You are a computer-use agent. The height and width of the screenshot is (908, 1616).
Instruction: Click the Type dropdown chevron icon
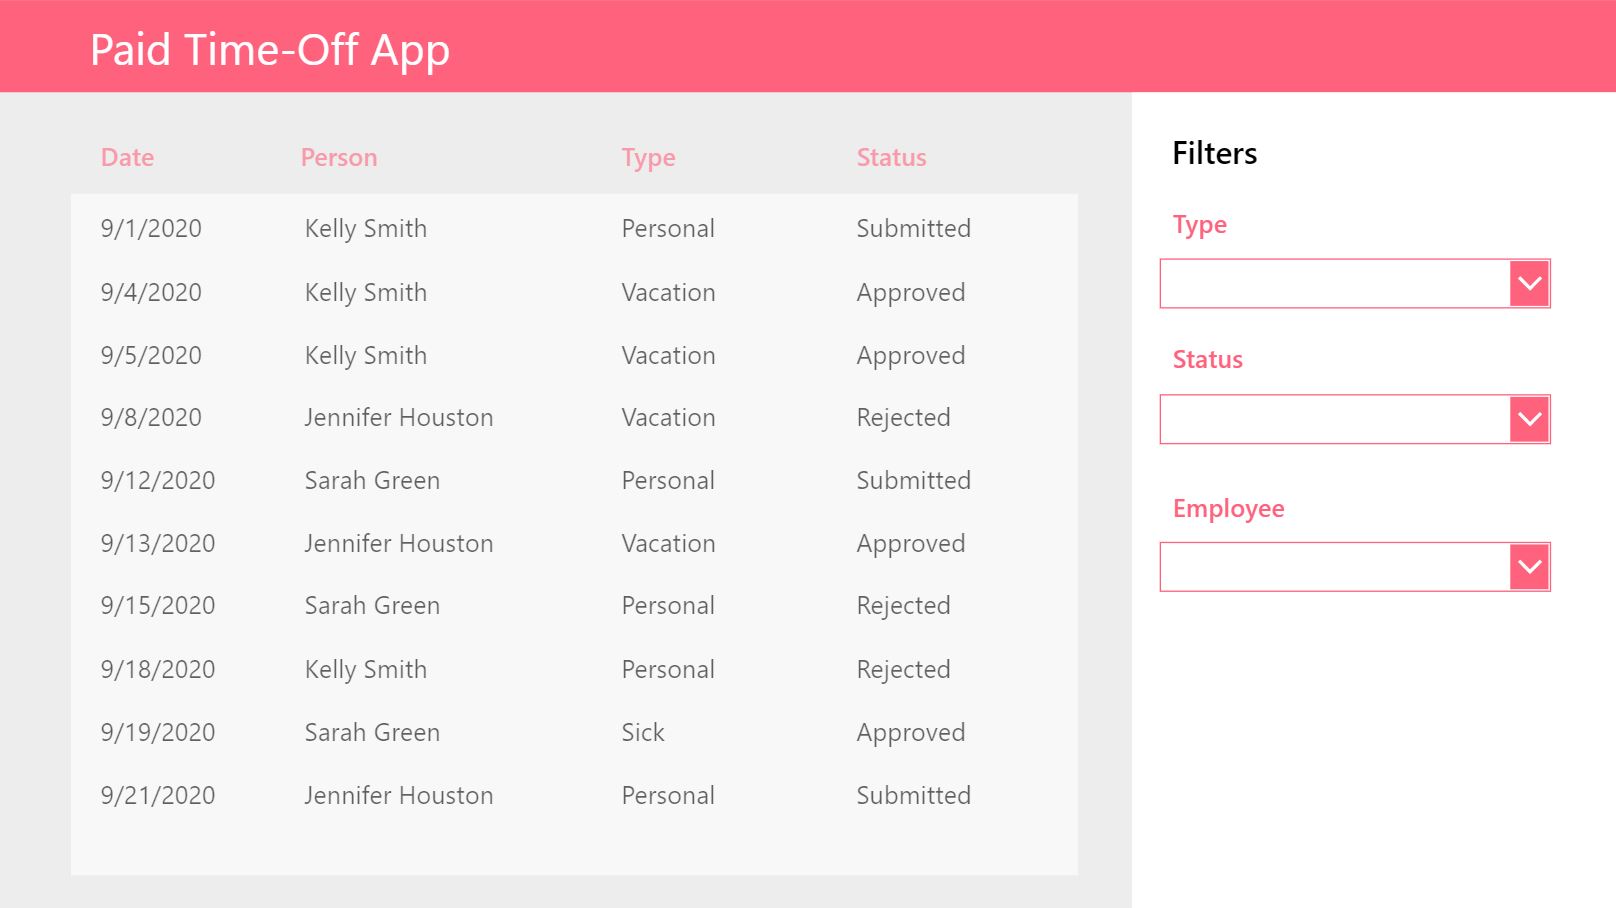1529,284
